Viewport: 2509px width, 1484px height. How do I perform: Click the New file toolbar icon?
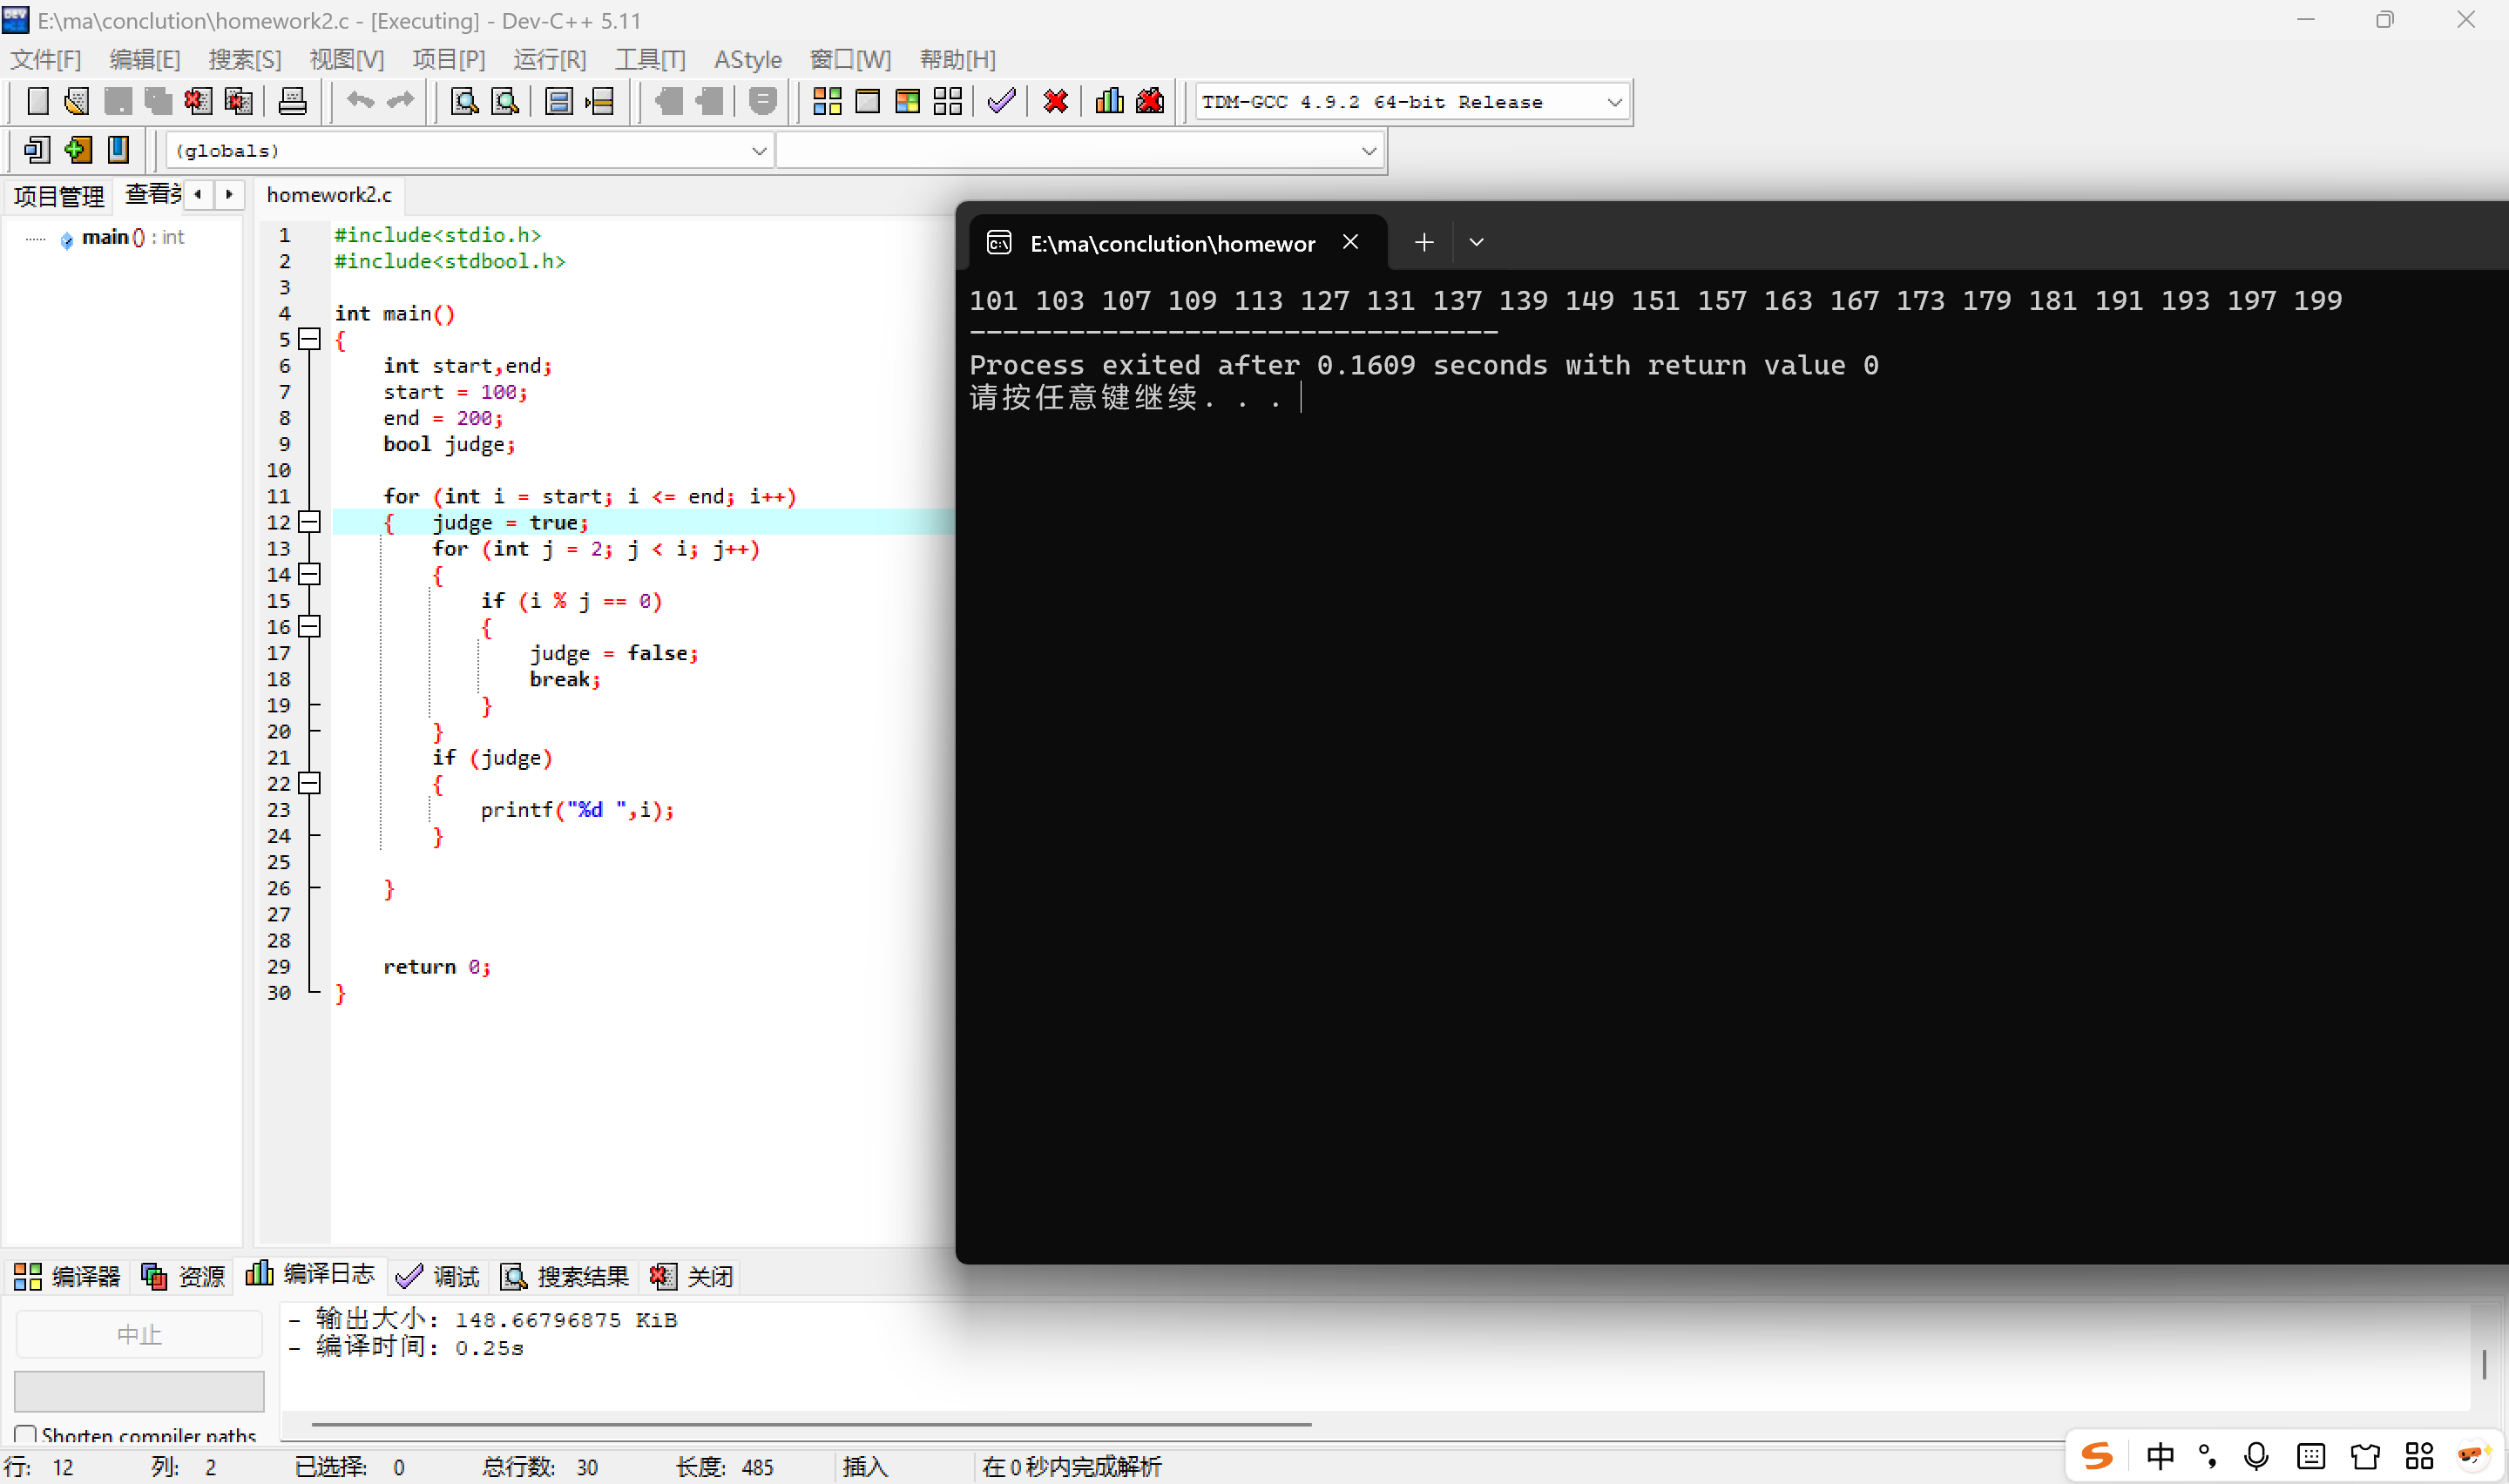tap(37, 101)
